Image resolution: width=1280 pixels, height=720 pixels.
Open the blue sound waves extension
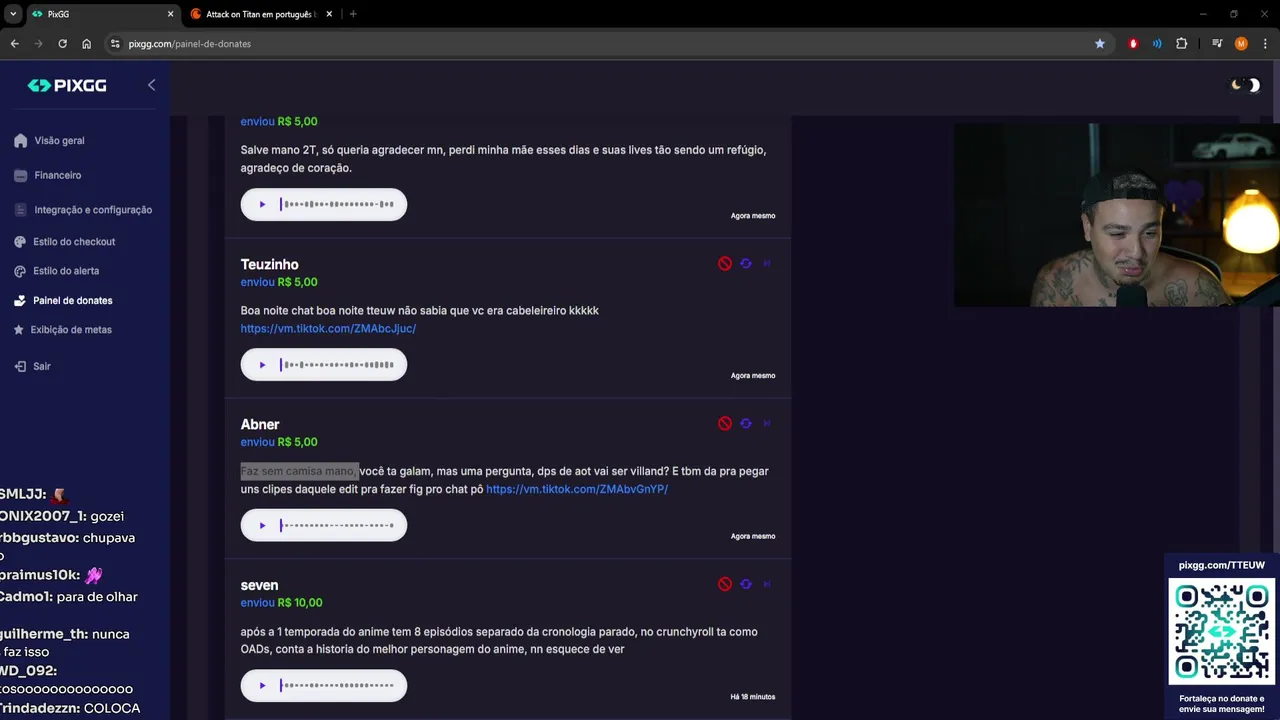pos(1157,44)
